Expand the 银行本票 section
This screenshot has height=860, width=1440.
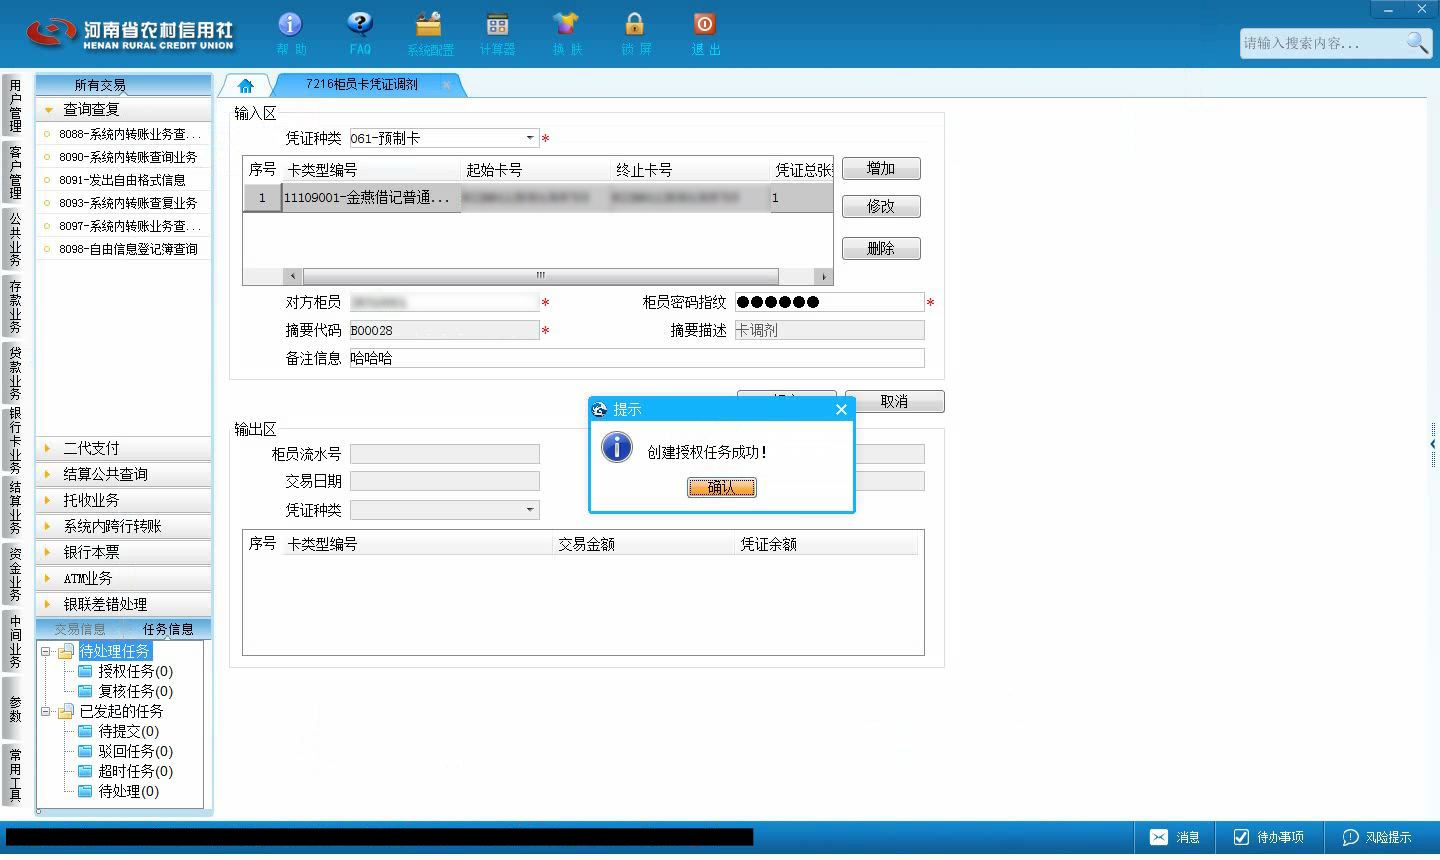124,552
